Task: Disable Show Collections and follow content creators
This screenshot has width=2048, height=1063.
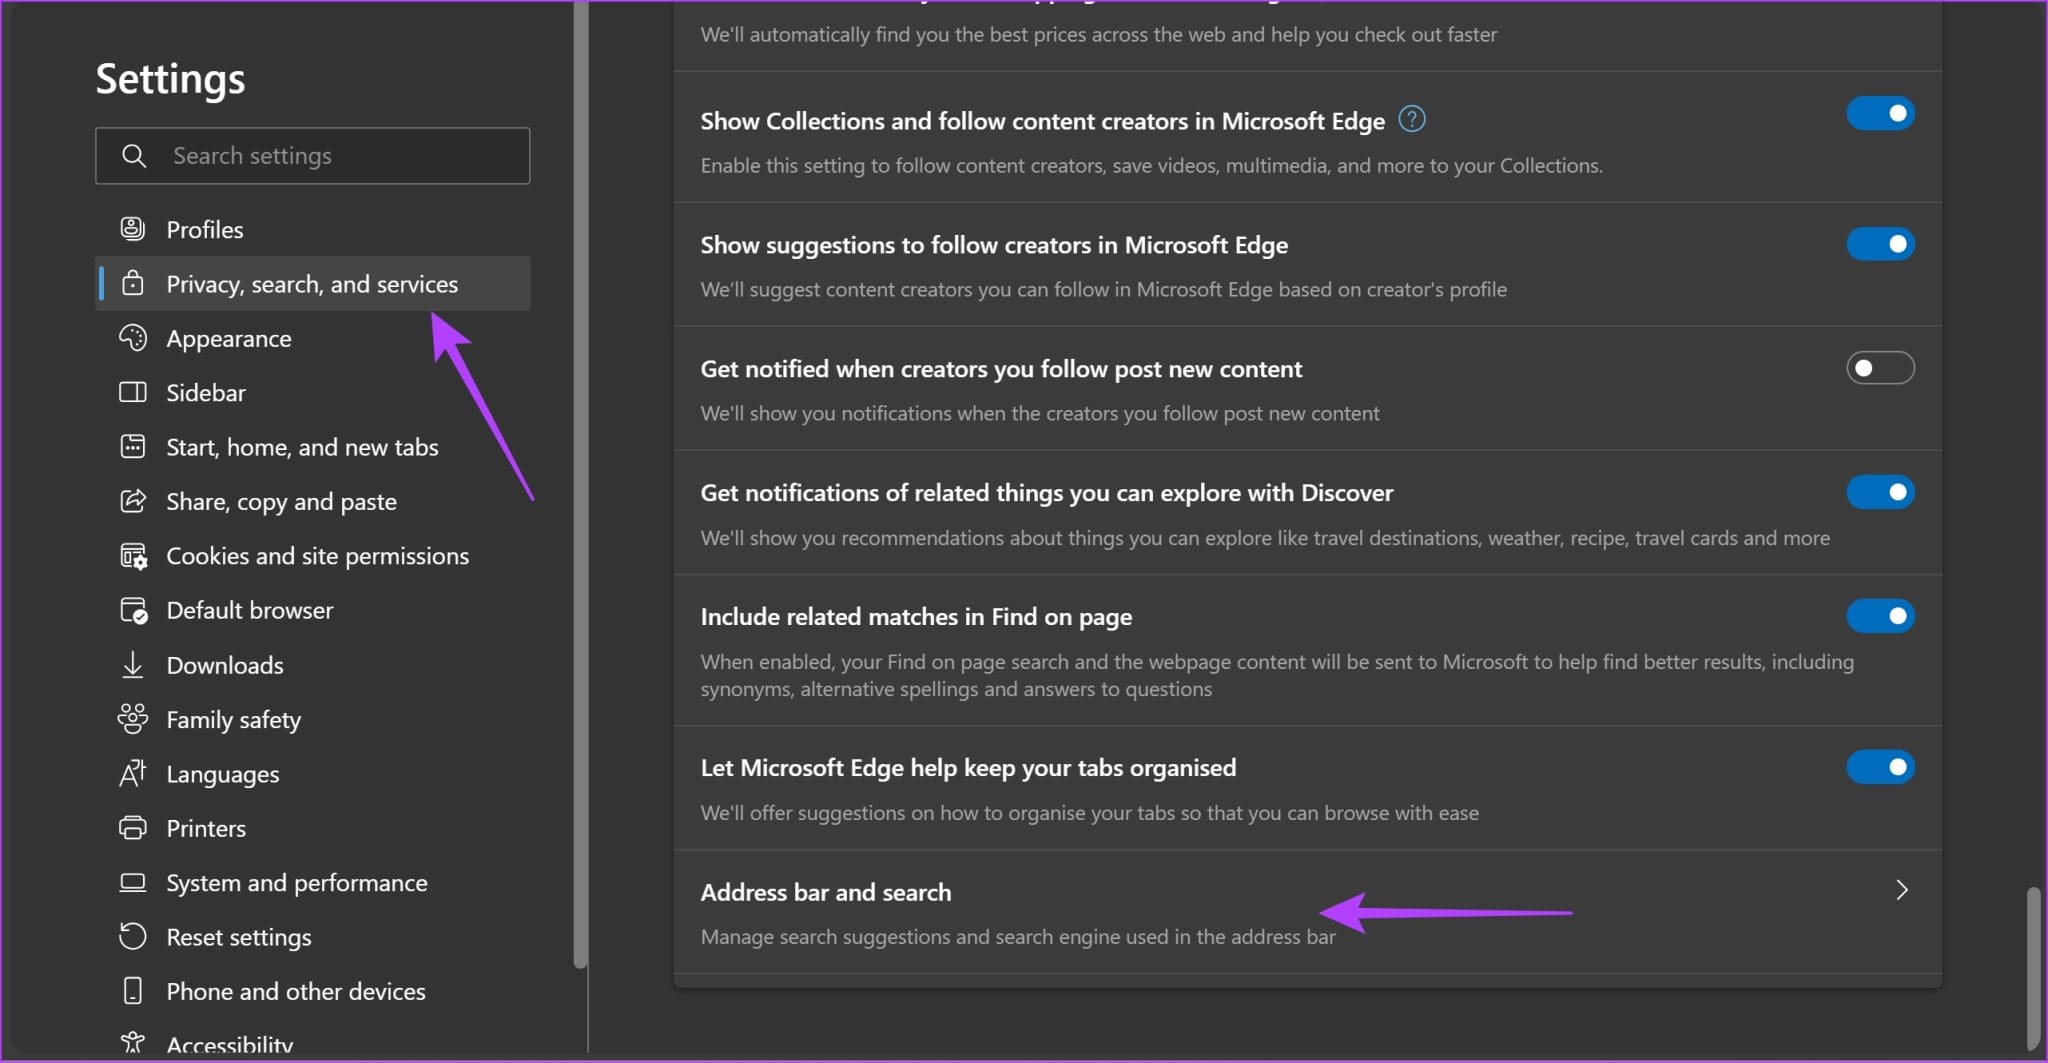Action: point(1879,113)
